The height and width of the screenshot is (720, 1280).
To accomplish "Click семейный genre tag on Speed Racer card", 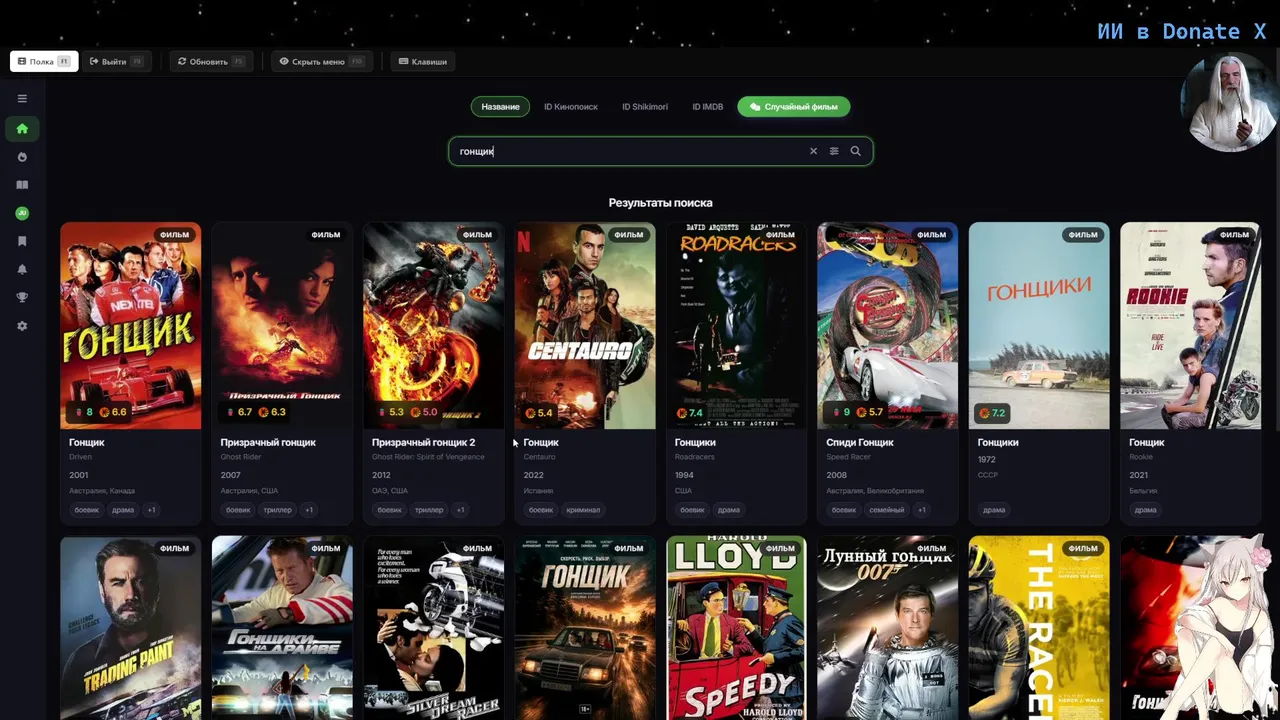I will (x=887, y=510).
